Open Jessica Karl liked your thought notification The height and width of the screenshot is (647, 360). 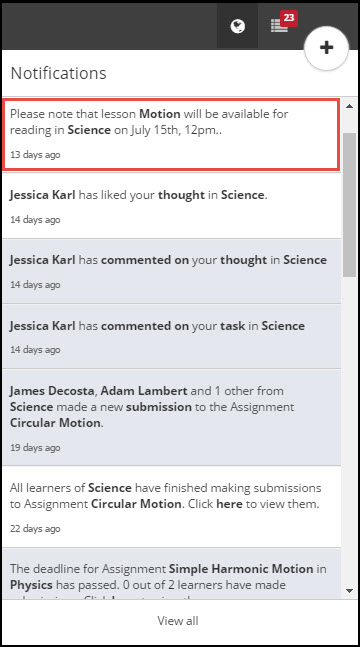click(x=171, y=205)
